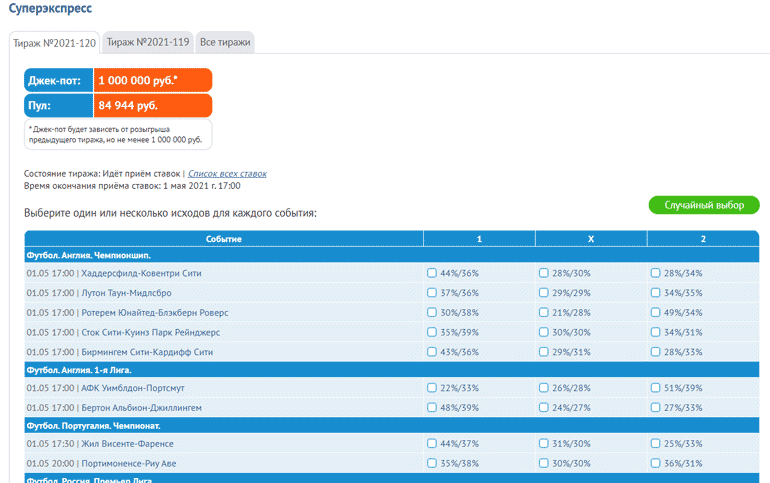Open the Список всех ставок link
Screen dimensions: 770x483
(x=227, y=173)
